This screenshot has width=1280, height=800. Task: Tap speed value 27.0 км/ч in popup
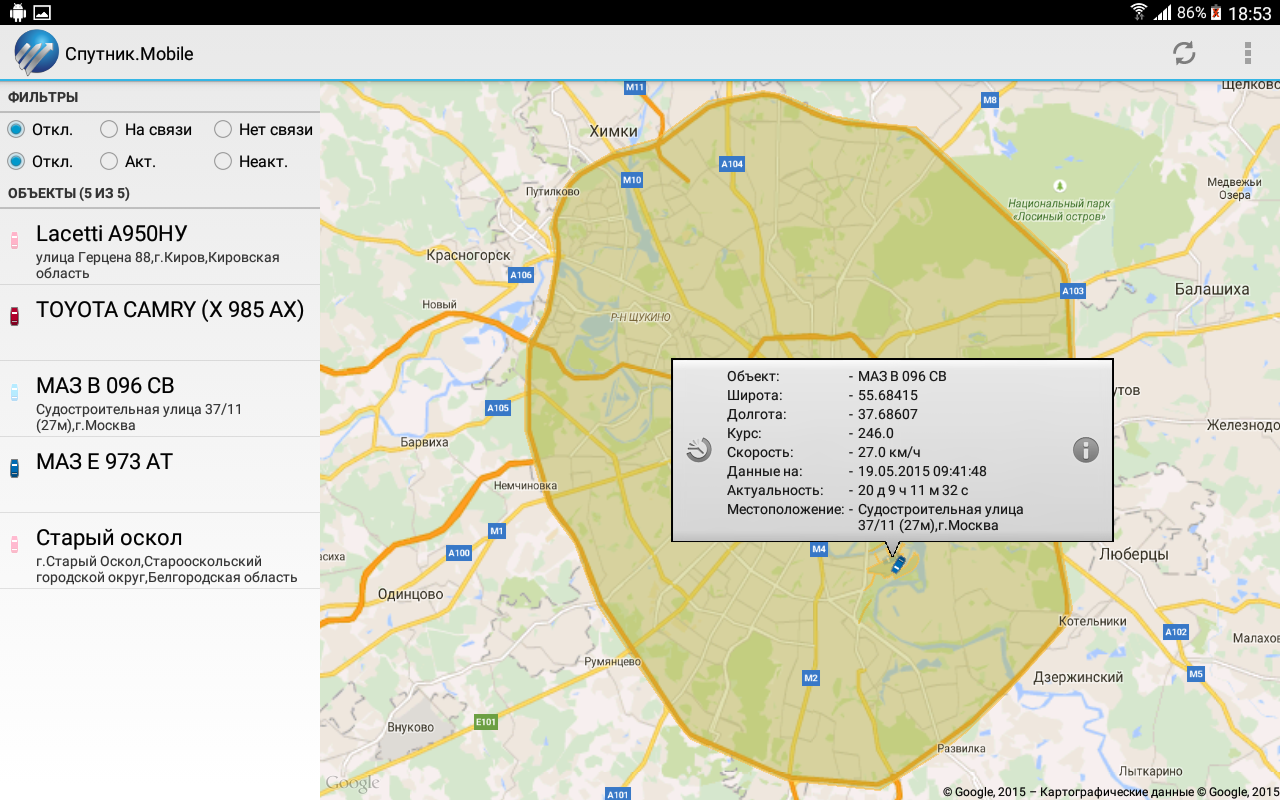click(889, 452)
